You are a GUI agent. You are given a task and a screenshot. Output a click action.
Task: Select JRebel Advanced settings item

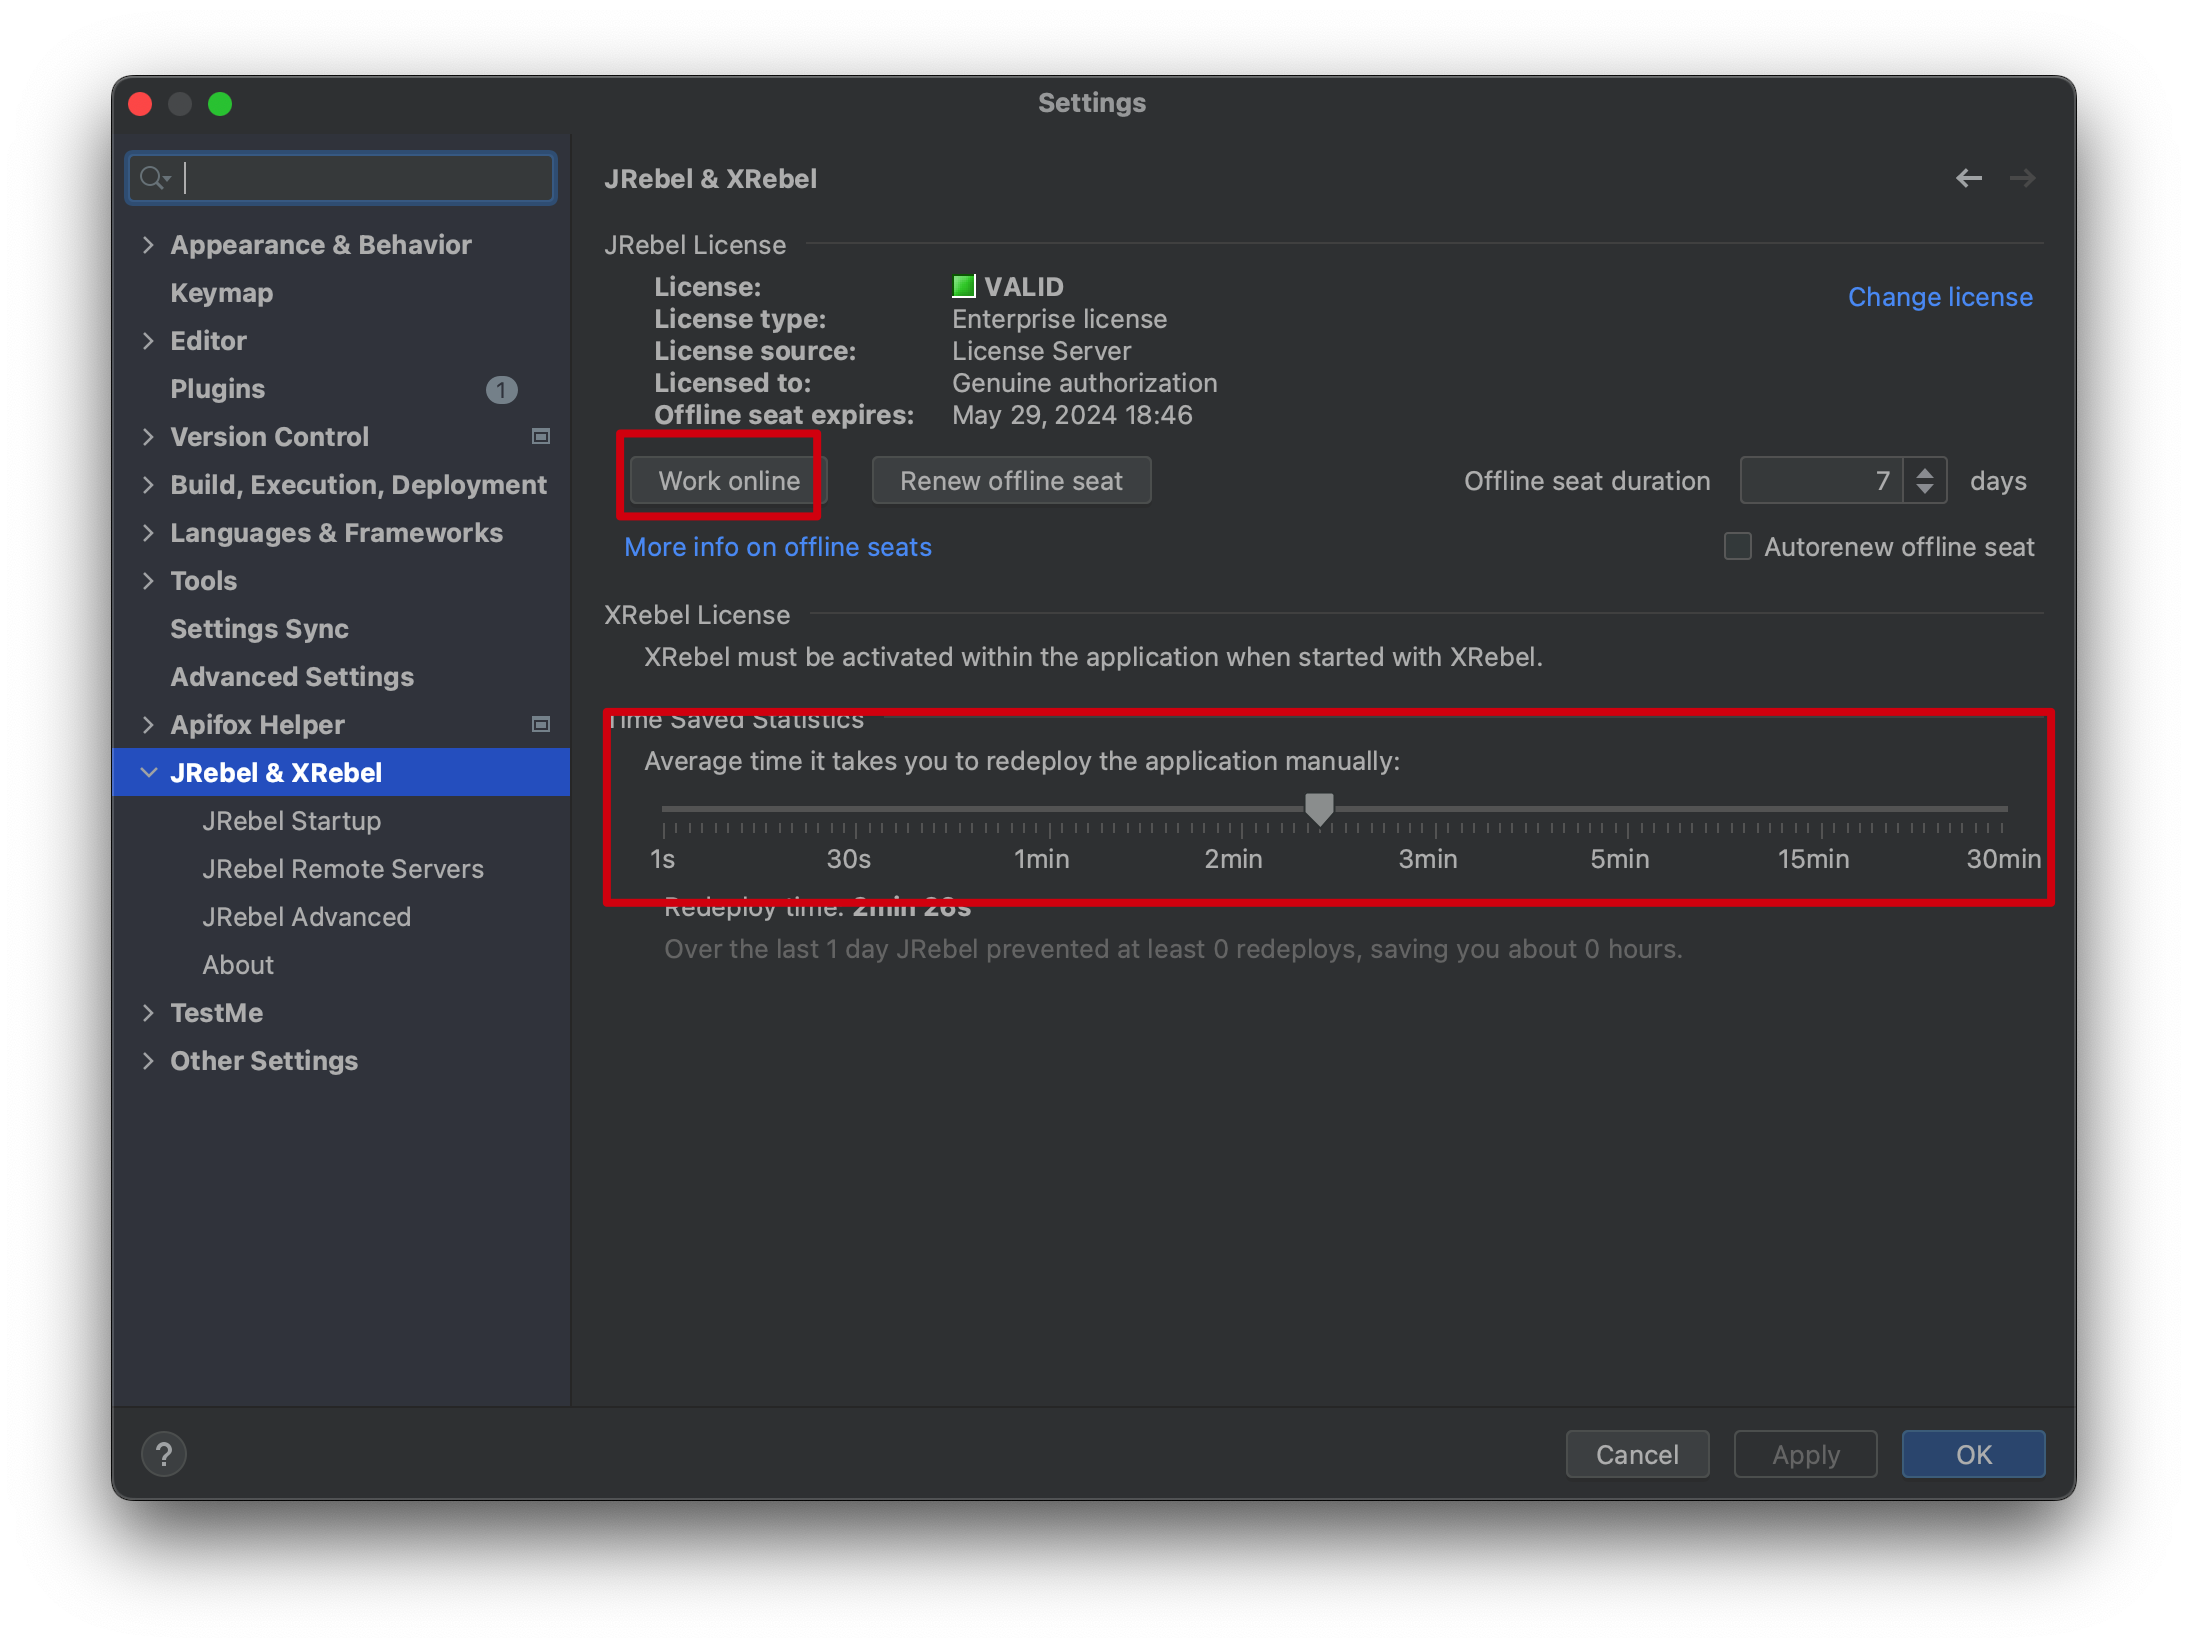click(306, 916)
